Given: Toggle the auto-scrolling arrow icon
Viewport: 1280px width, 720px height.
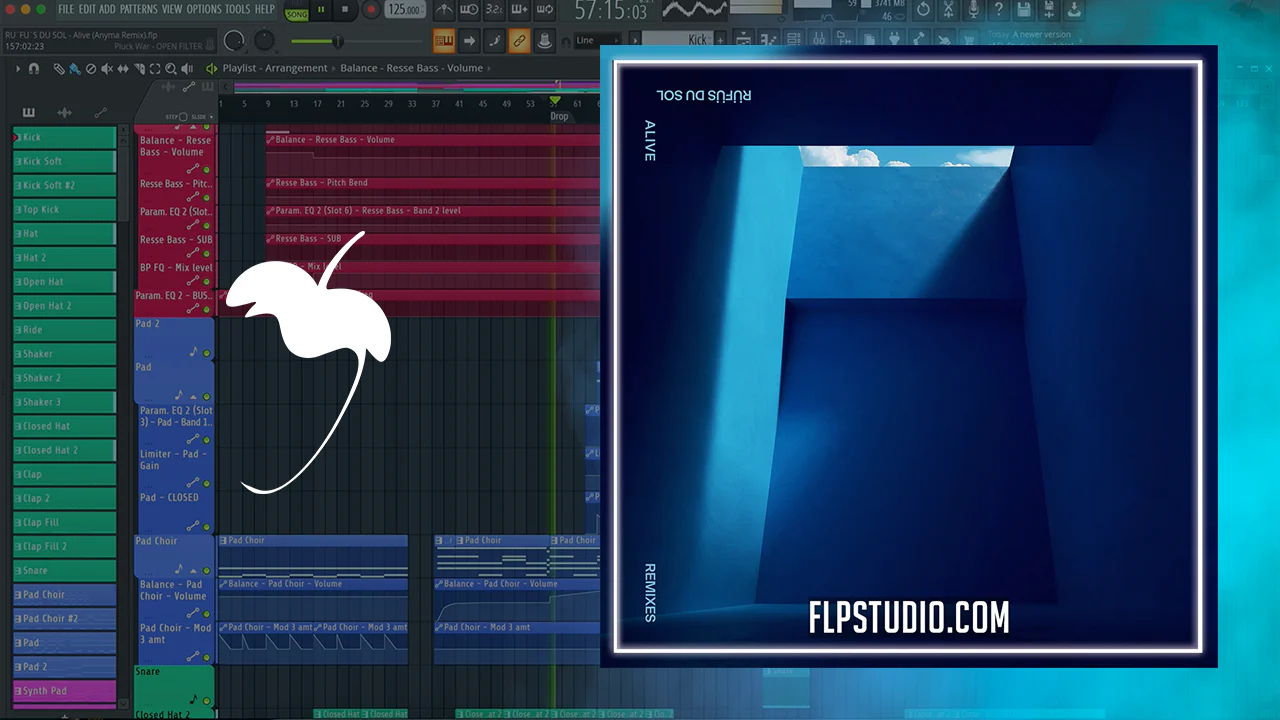Looking at the screenshot, I should (x=469, y=41).
